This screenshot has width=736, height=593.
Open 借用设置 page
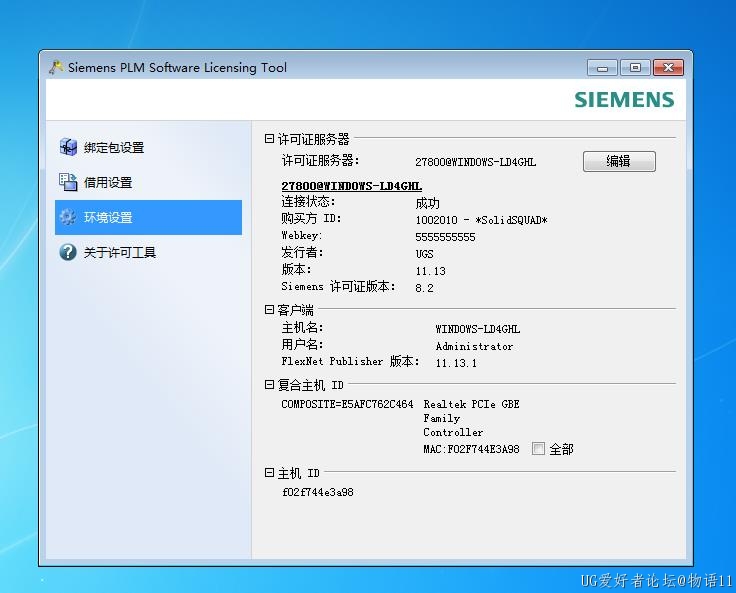[148, 182]
